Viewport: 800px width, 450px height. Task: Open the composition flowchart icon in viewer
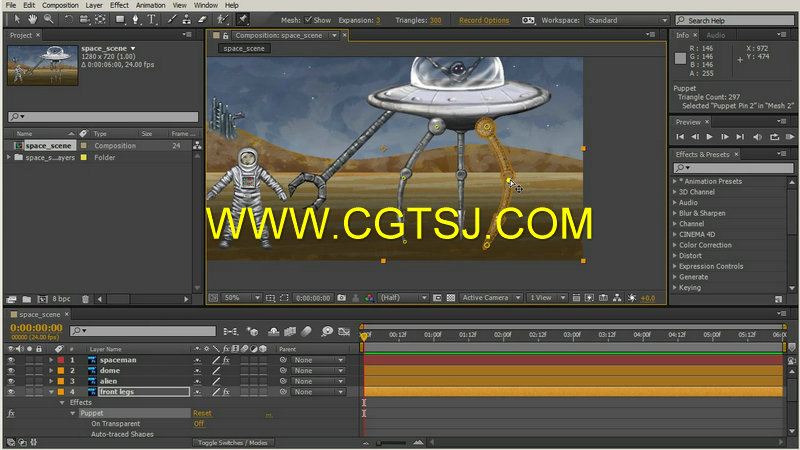point(617,298)
